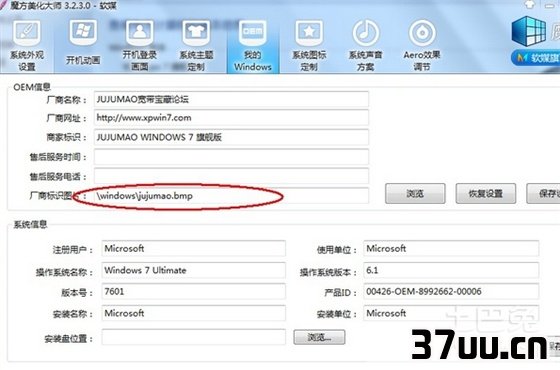Image resolution: width=560 pixels, height=370 pixels.
Task: Click the 安装单位 field
Action: (x=451, y=313)
